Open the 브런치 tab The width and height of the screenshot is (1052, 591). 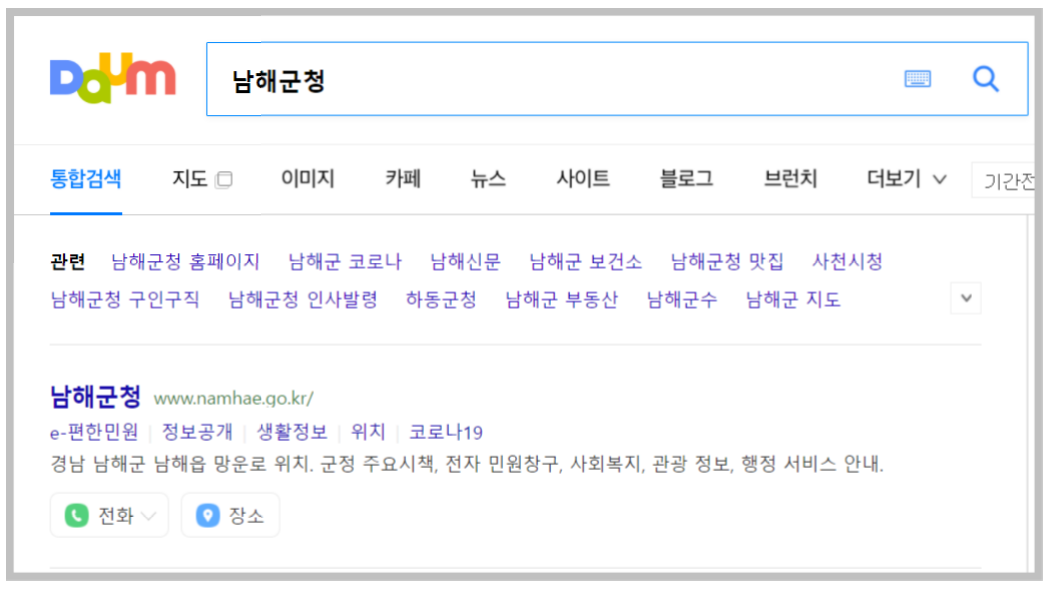click(790, 178)
